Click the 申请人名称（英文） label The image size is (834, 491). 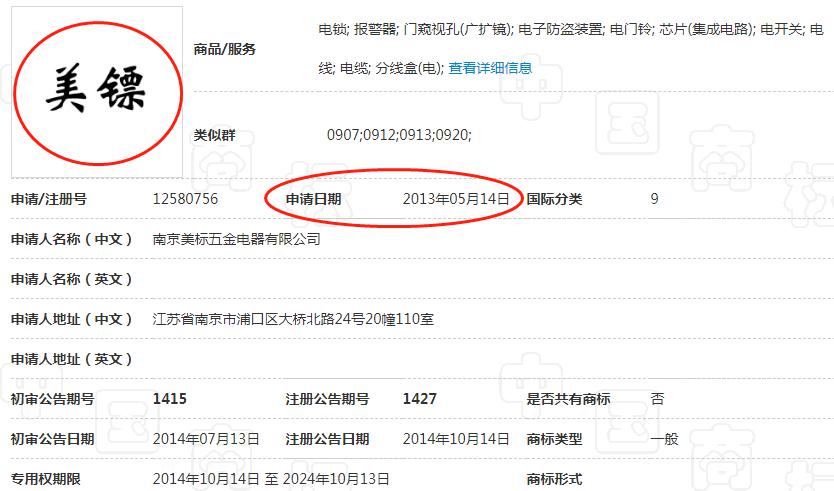point(71,279)
